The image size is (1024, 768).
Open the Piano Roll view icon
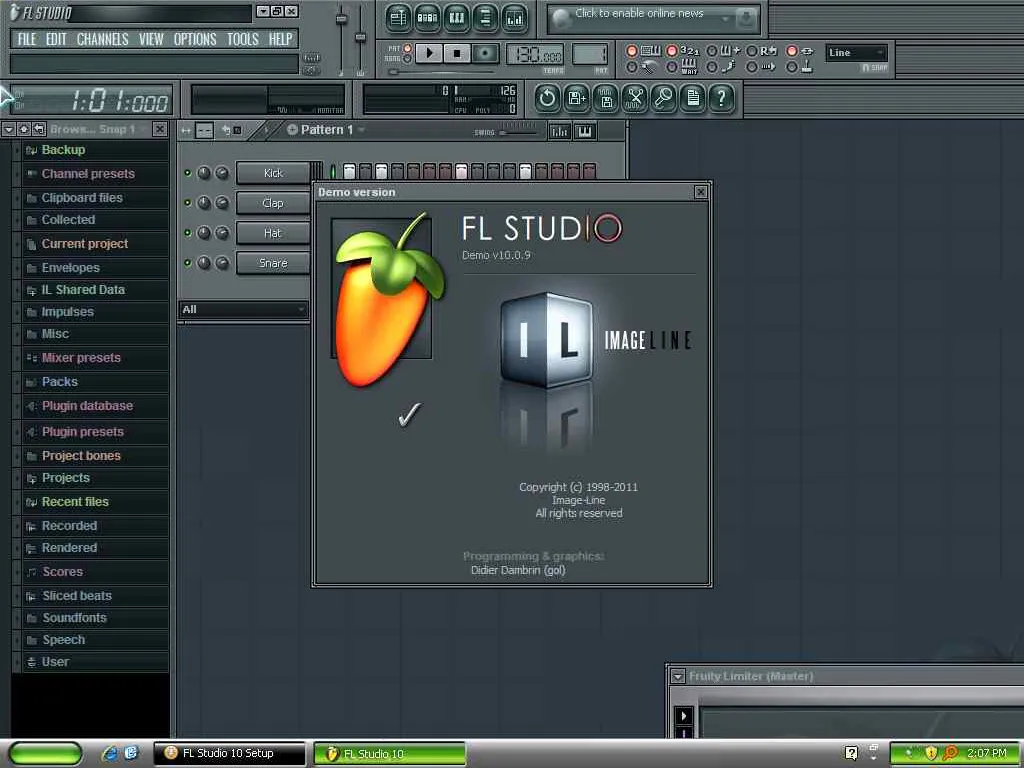point(456,18)
